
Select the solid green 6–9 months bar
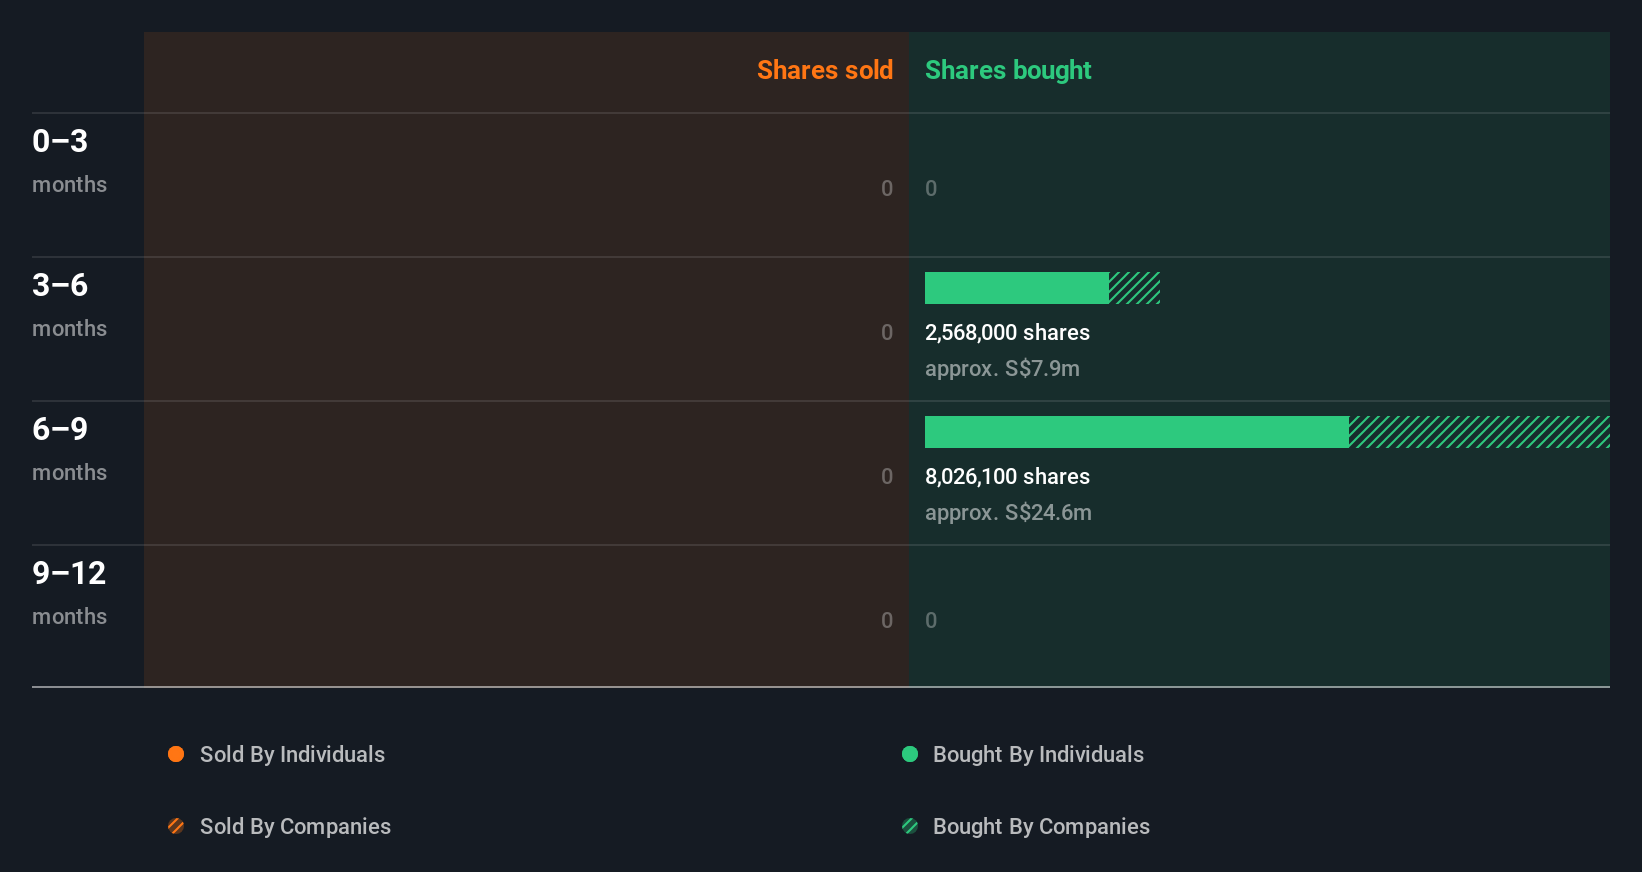coord(1137,432)
